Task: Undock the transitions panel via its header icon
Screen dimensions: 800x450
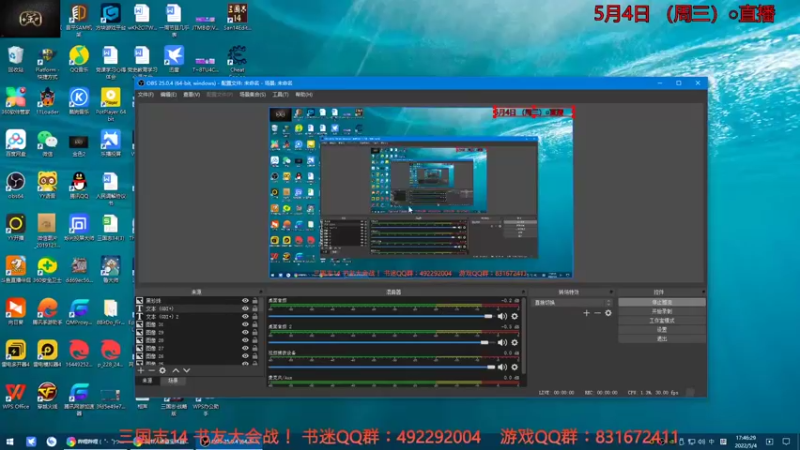Action: 611,292
